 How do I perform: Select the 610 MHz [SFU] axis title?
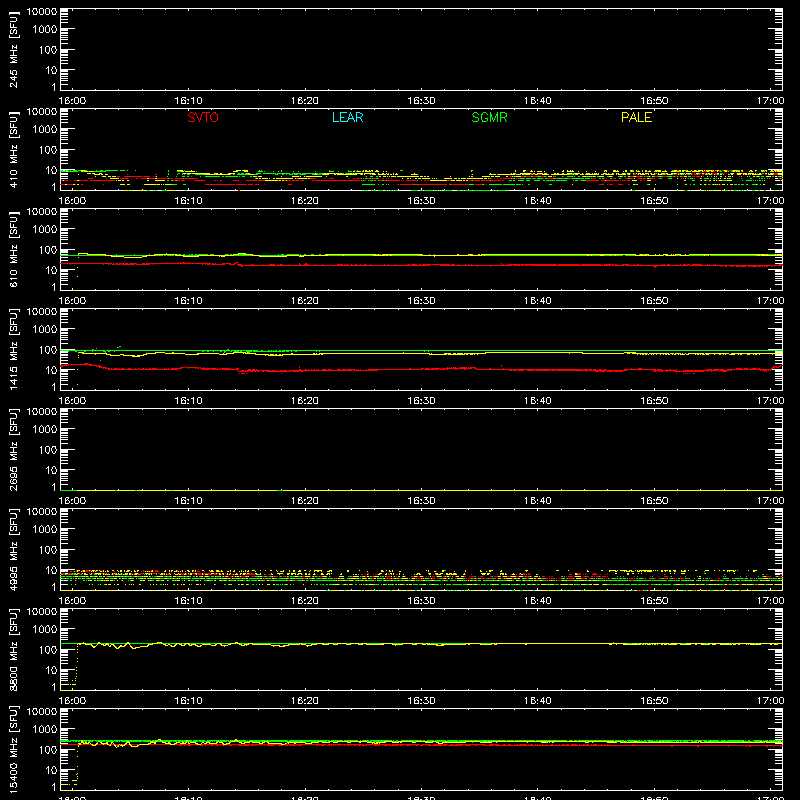click(13, 249)
